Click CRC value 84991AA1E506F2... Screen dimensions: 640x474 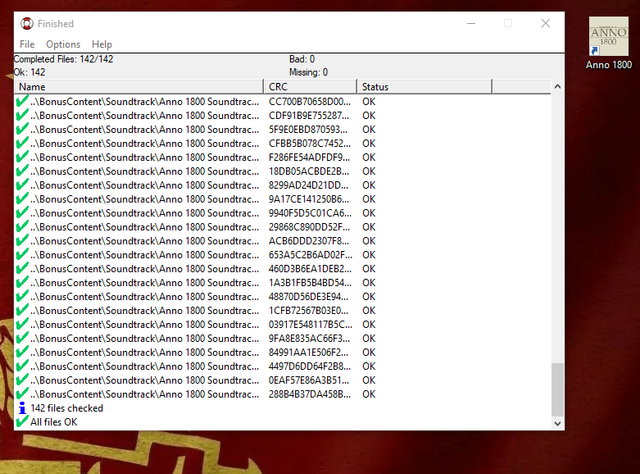[309, 352]
